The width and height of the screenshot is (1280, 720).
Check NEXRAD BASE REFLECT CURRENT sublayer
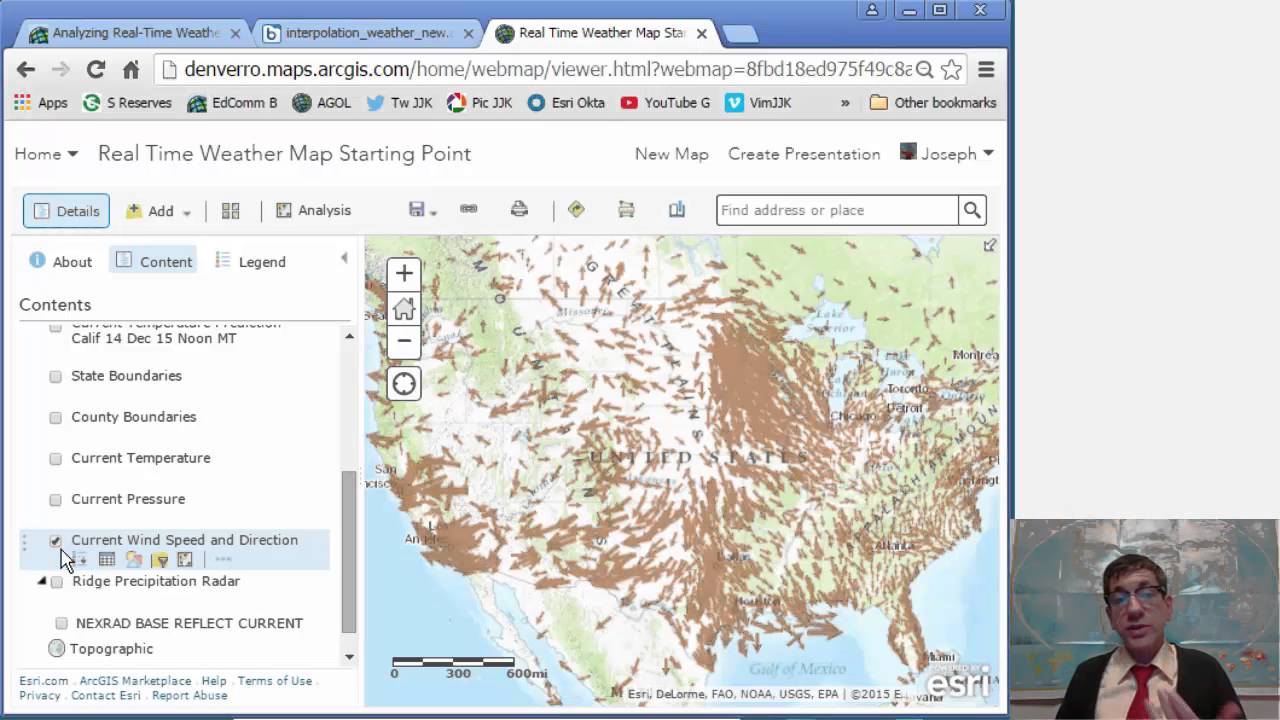tap(62, 623)
